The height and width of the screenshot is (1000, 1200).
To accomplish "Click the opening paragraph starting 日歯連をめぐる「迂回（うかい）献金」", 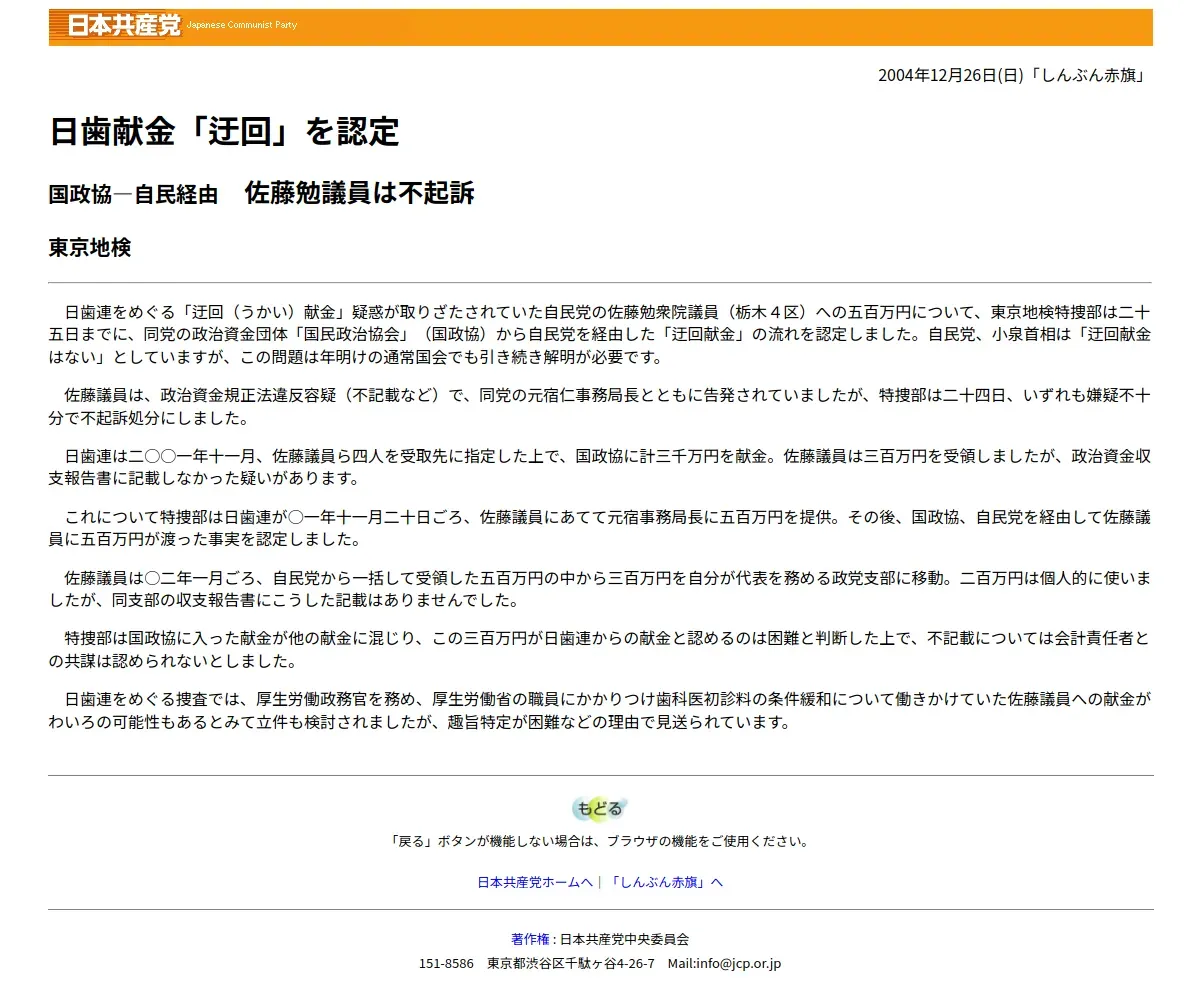I will (600, 333).
